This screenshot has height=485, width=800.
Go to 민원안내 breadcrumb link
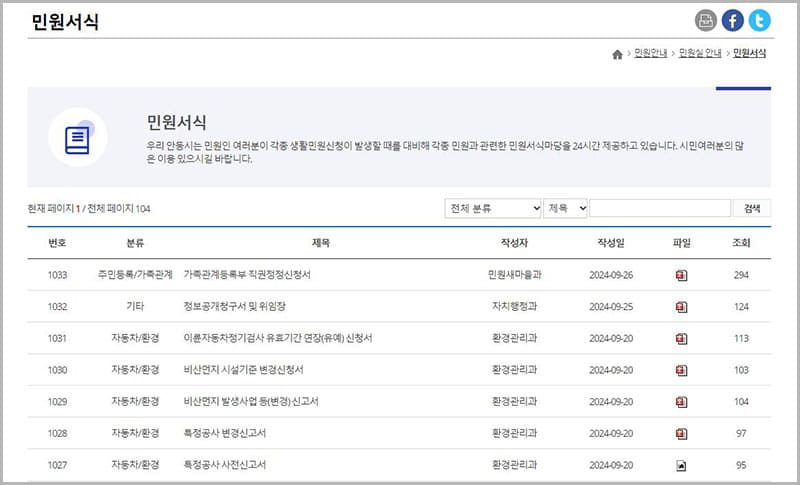tap(650, 54)
